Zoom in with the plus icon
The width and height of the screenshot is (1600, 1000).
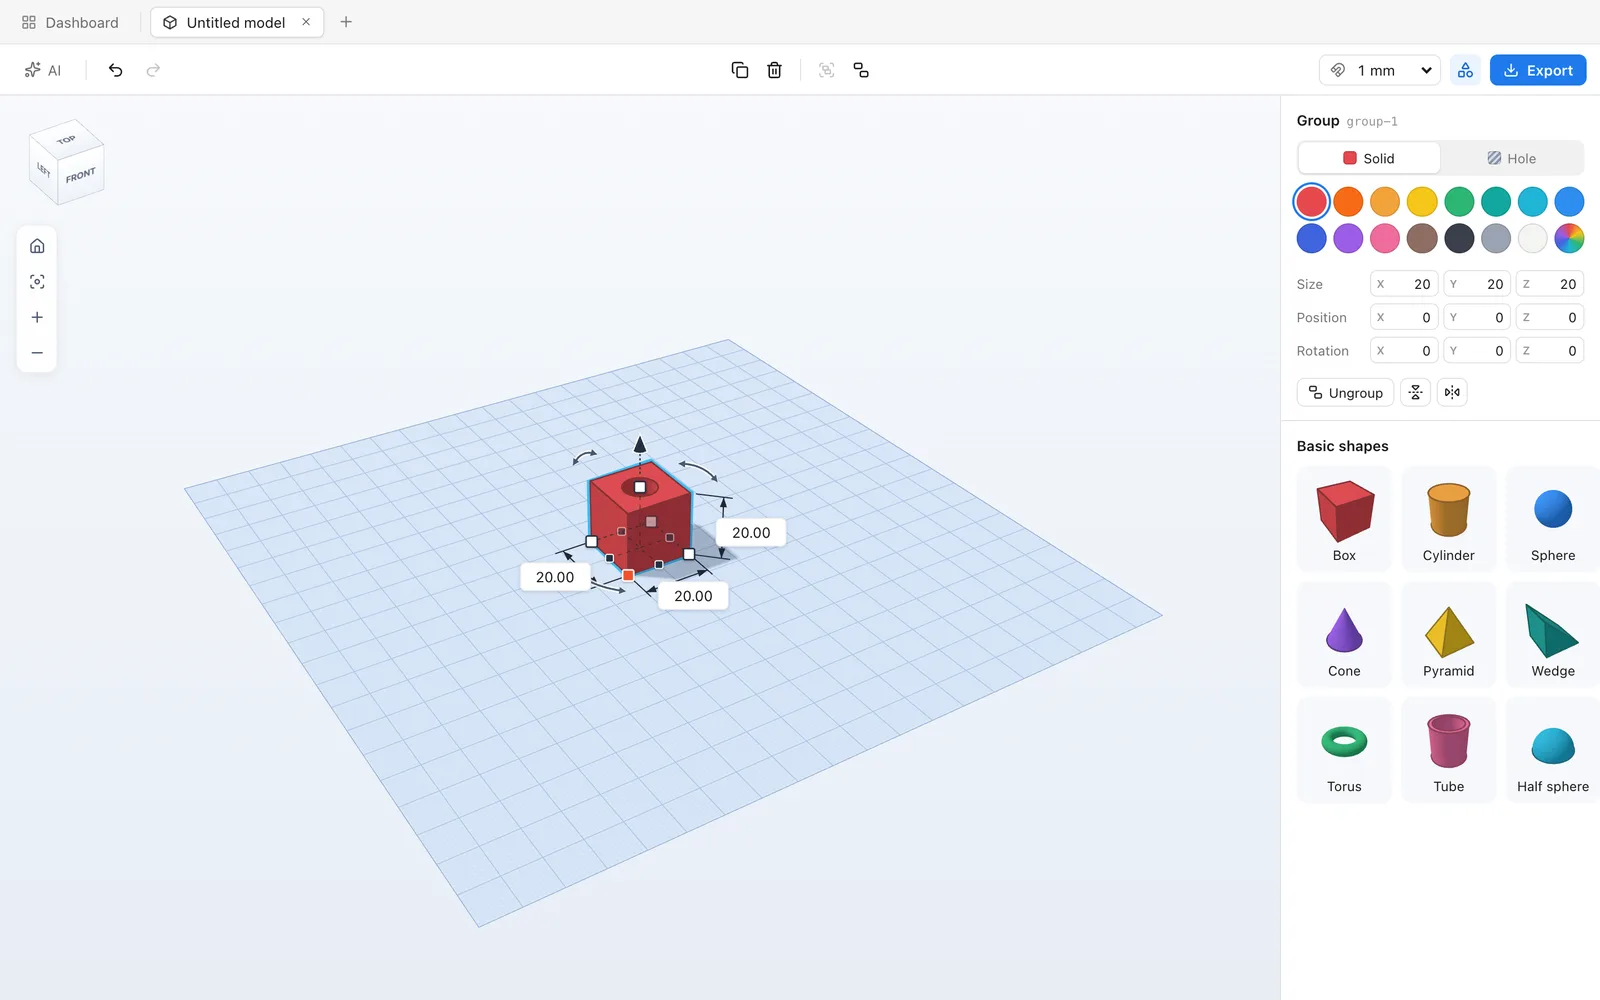click(x=37, y=317)
